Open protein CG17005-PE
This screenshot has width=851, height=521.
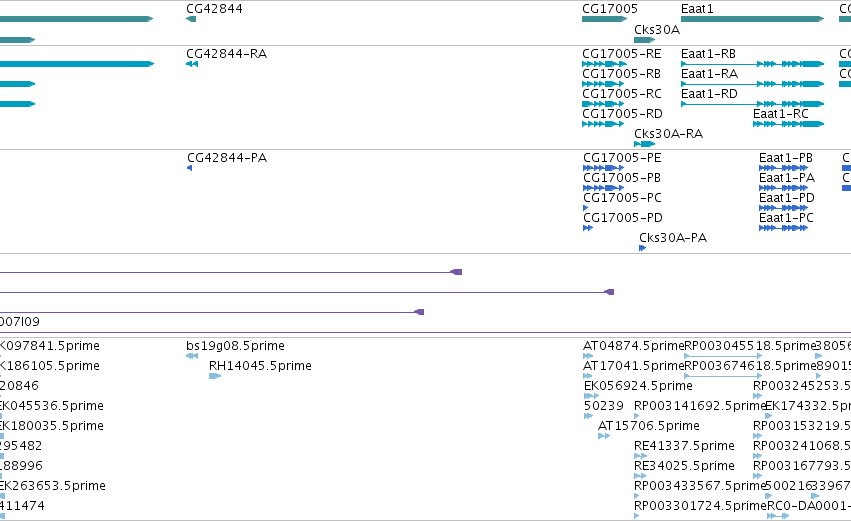(622, 158)
